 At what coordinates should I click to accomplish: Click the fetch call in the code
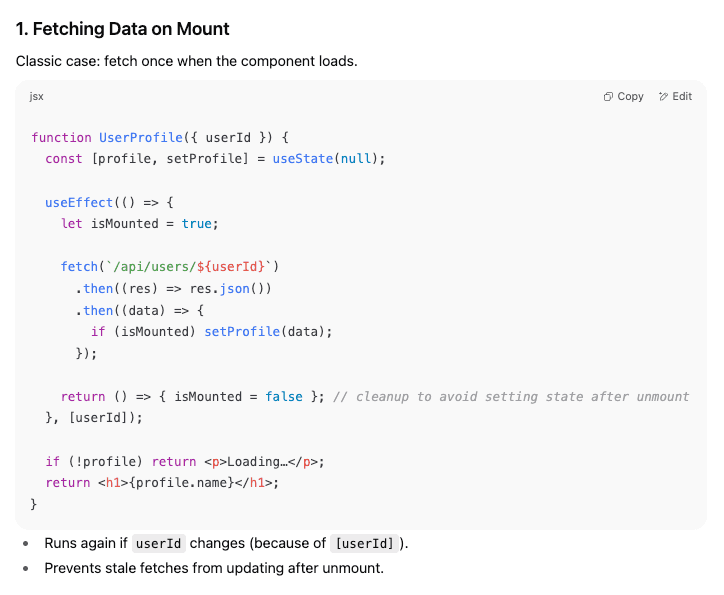(77, 267)
